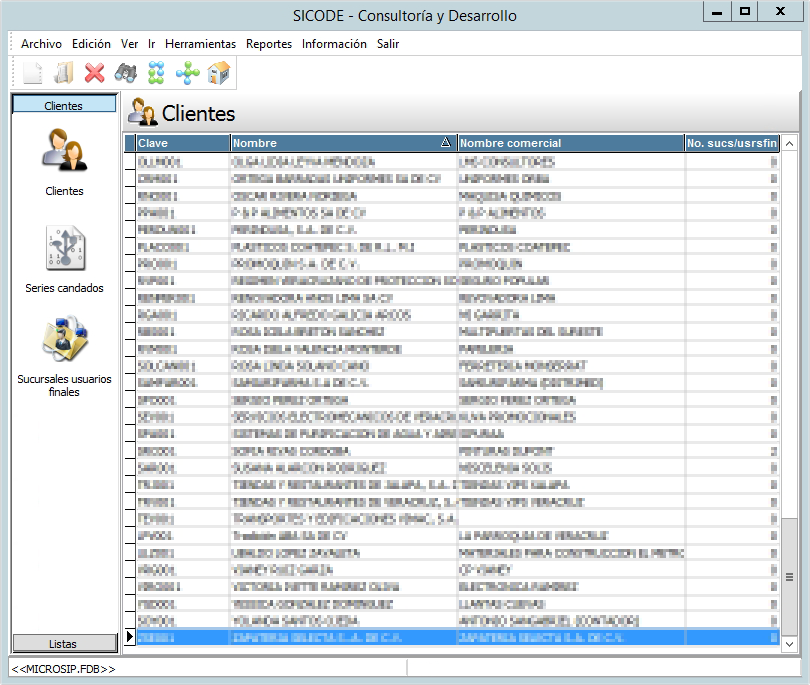The image size is (810, 685).
Task: Select the highlighted last row in grid
Action: tap(400, 637)
